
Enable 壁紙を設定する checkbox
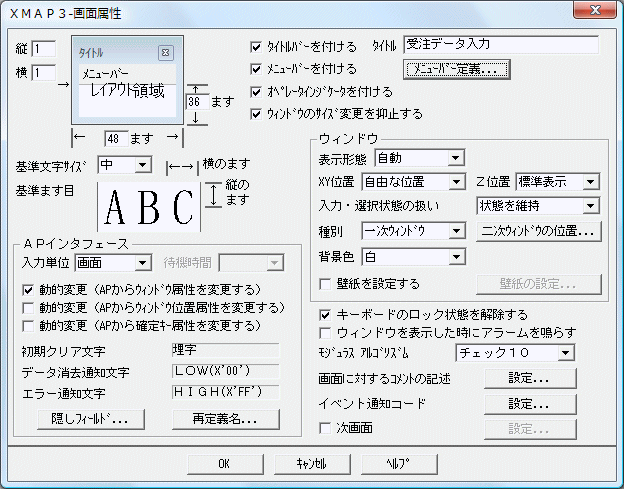click(325, 284)
